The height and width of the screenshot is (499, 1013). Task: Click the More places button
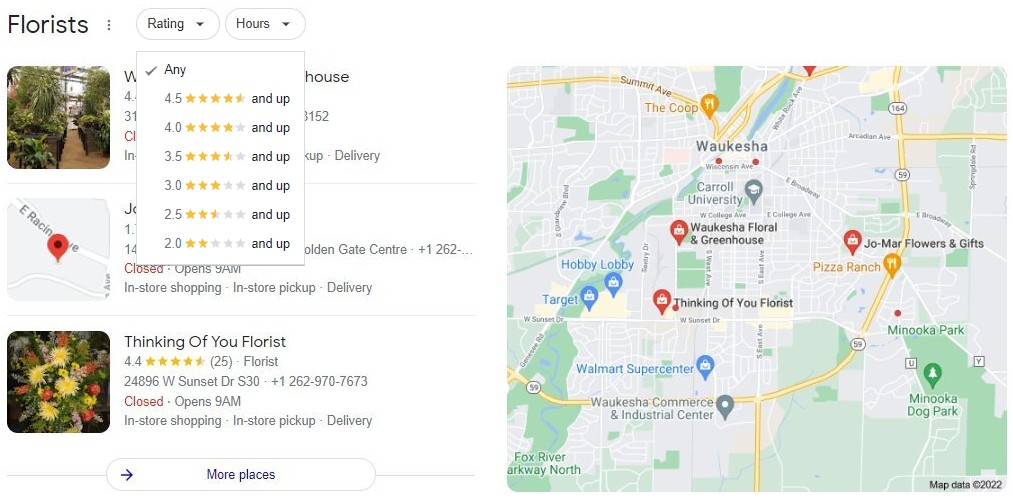click(x=240, y=474)
